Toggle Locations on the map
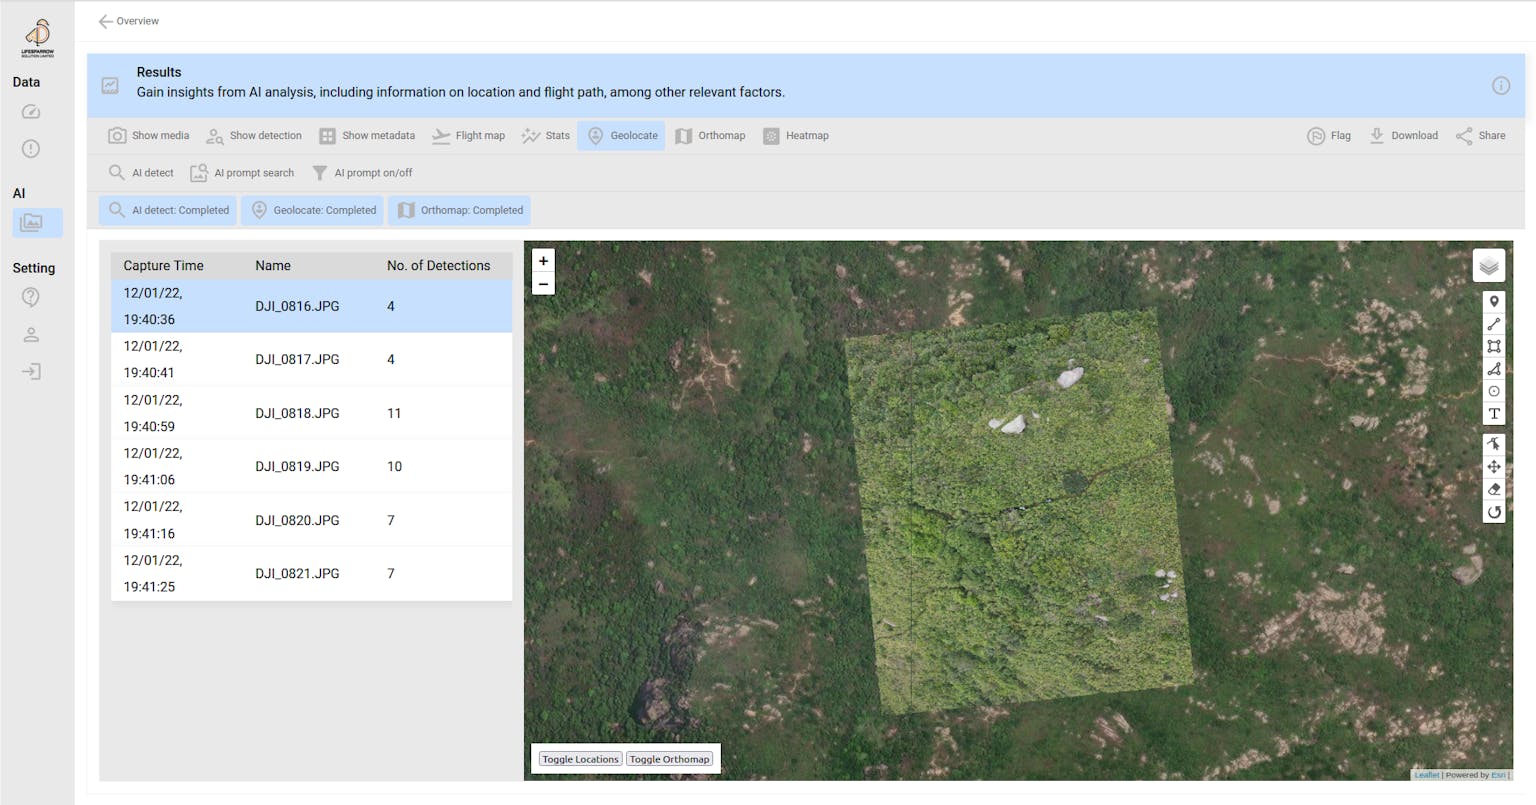The height and width of the screenshot is (805, 1536). point(580,759)
